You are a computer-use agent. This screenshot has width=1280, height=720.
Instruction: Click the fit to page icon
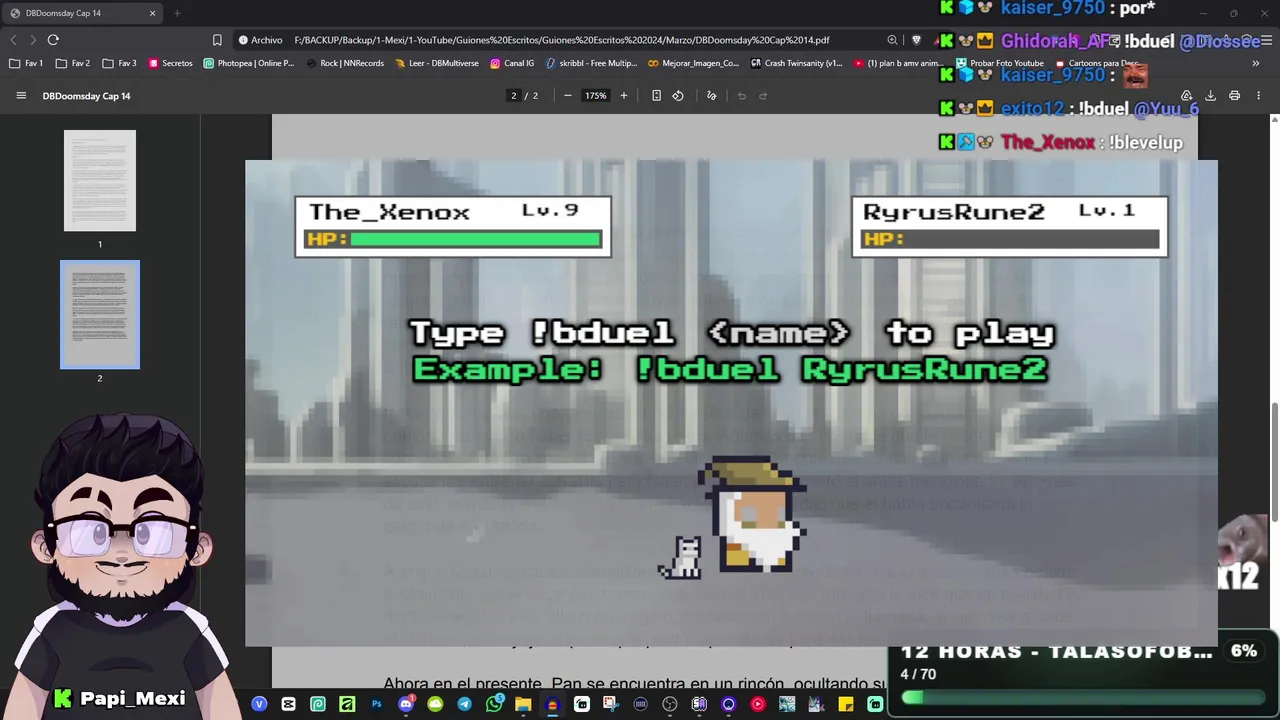(x=656, y=96)
